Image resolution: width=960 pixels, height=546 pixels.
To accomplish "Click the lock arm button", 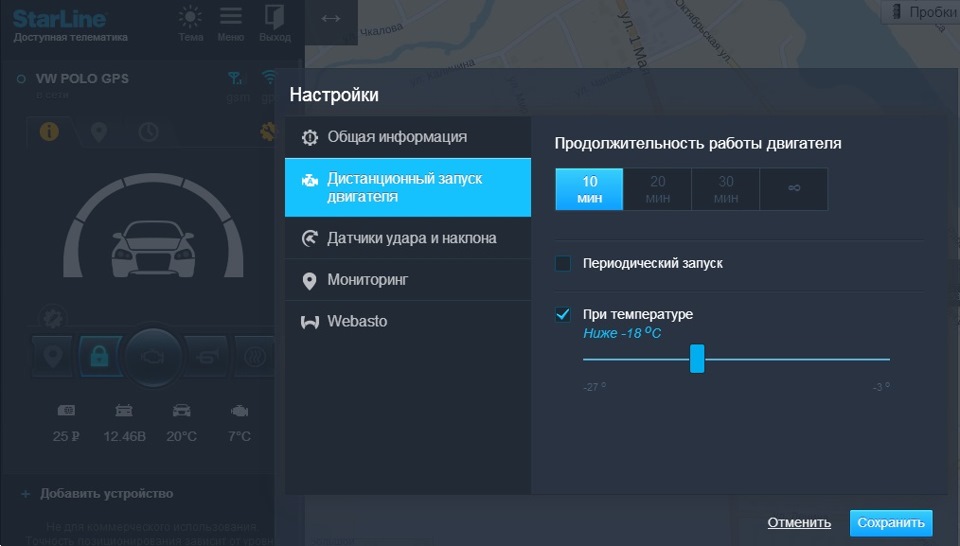I will [x=99, y=356].
